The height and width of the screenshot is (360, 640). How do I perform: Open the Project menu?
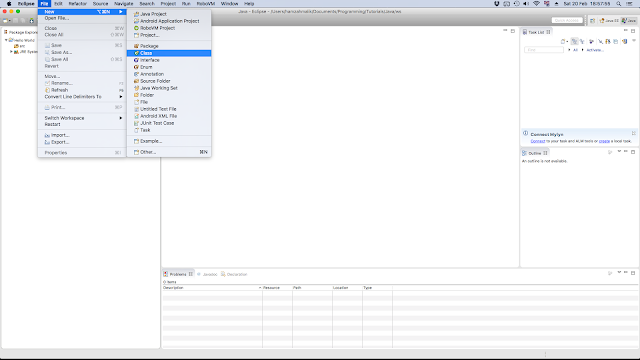point(168,4)
